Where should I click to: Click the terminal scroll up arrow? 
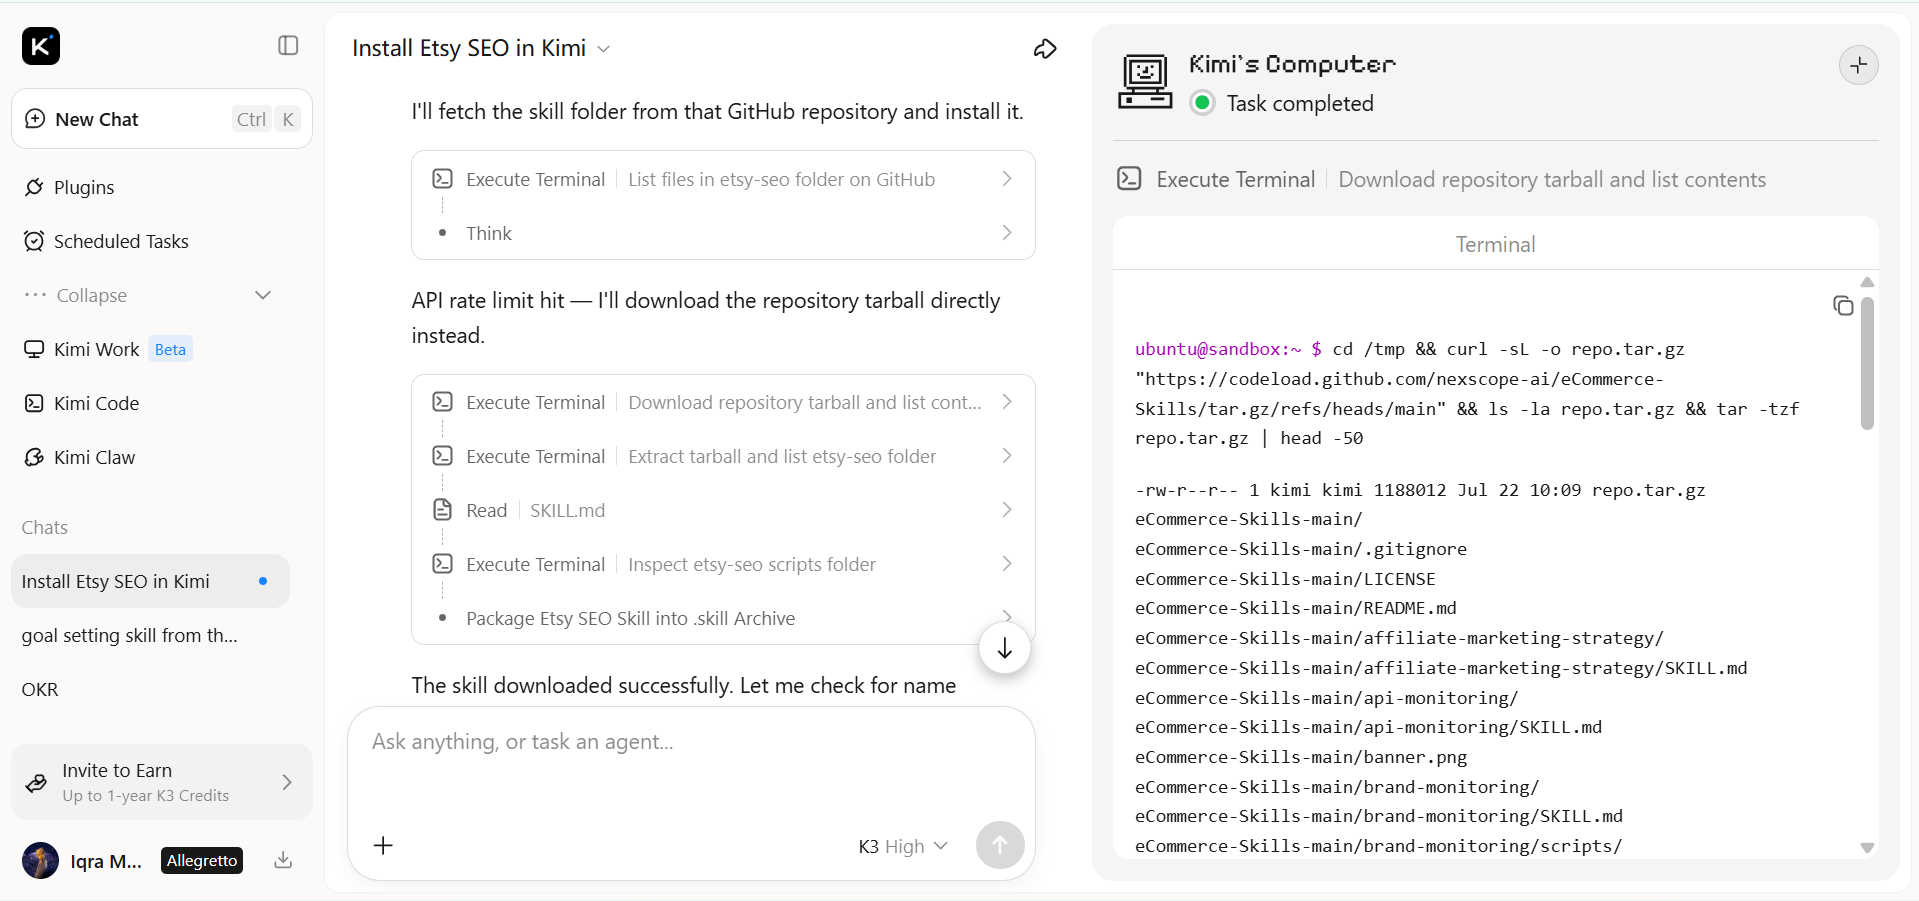coord(1867,282)
